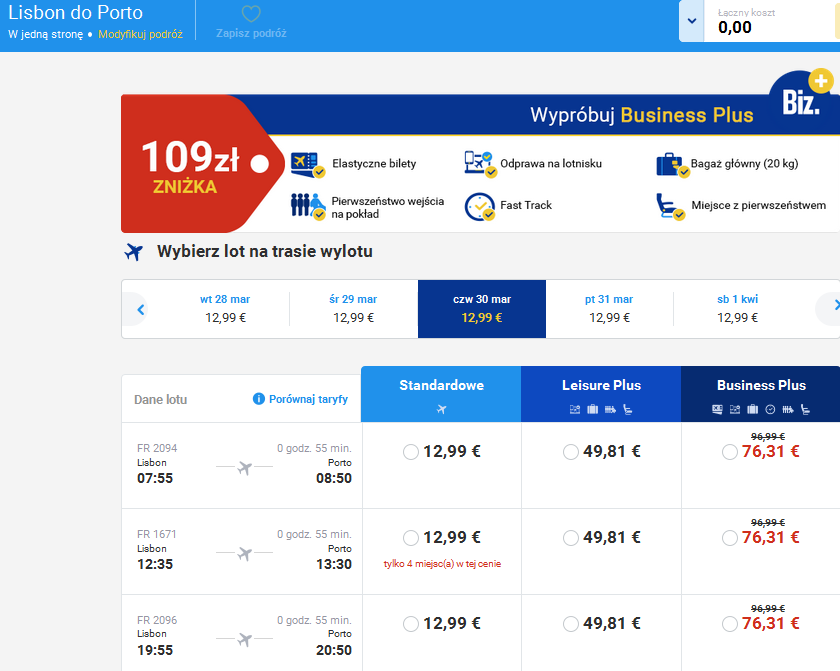The width and height of the screenshot is (840, 671).
Task: Click the Zapisz podróż link
Action: coord(251,33)
